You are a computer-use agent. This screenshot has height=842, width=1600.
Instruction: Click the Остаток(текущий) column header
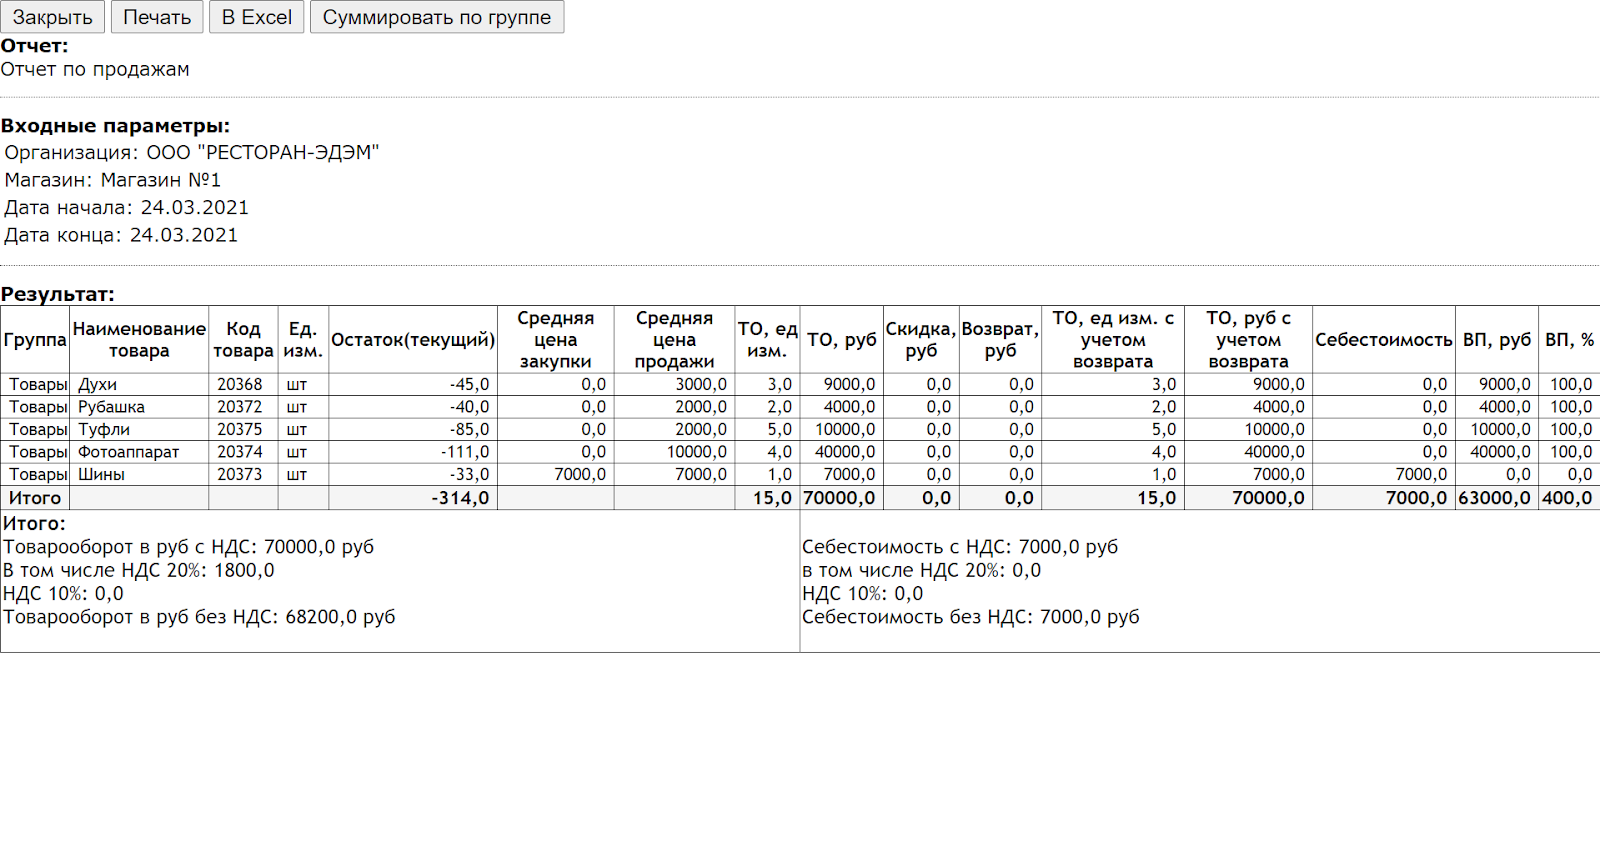point(412,340)
